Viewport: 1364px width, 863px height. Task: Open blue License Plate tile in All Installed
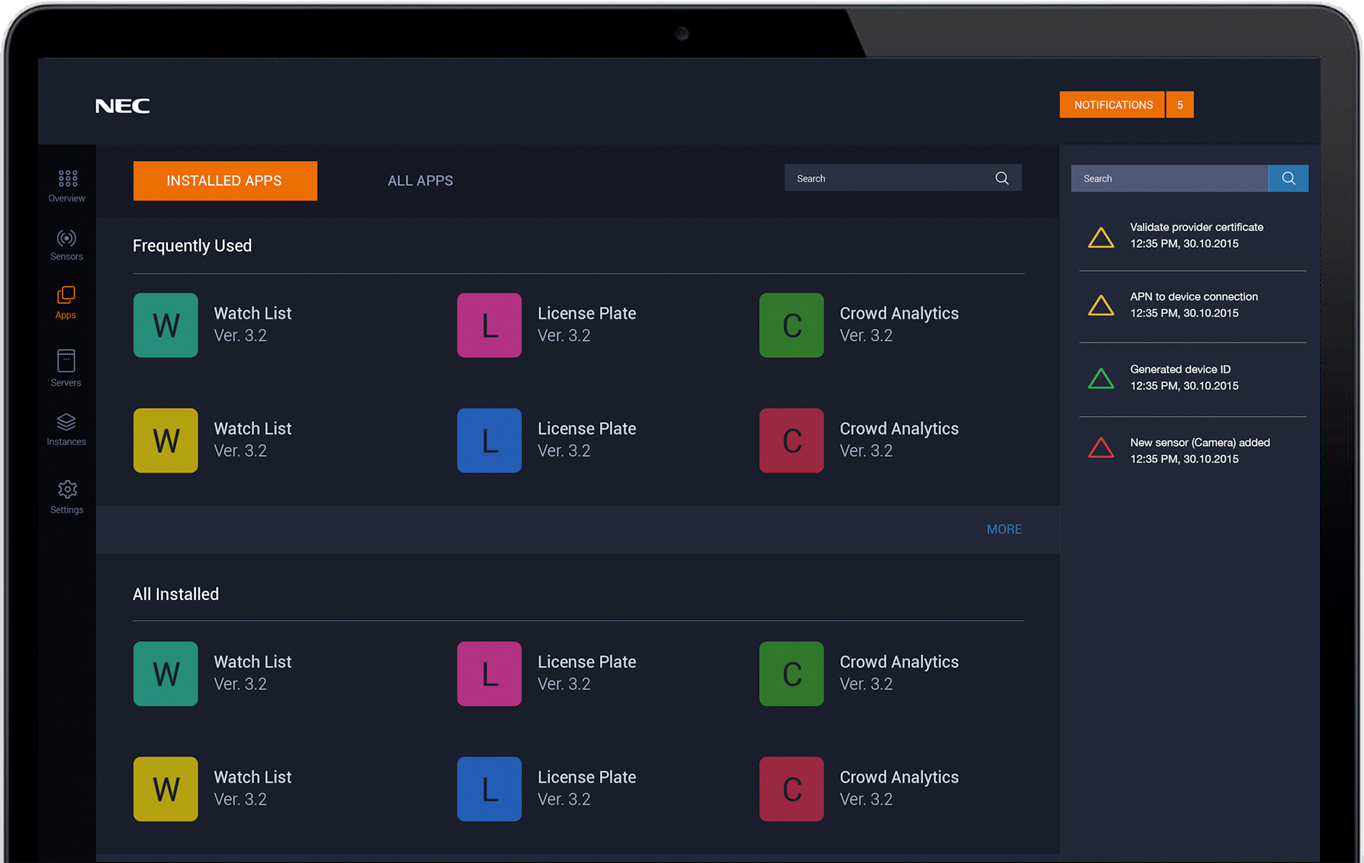489,789
